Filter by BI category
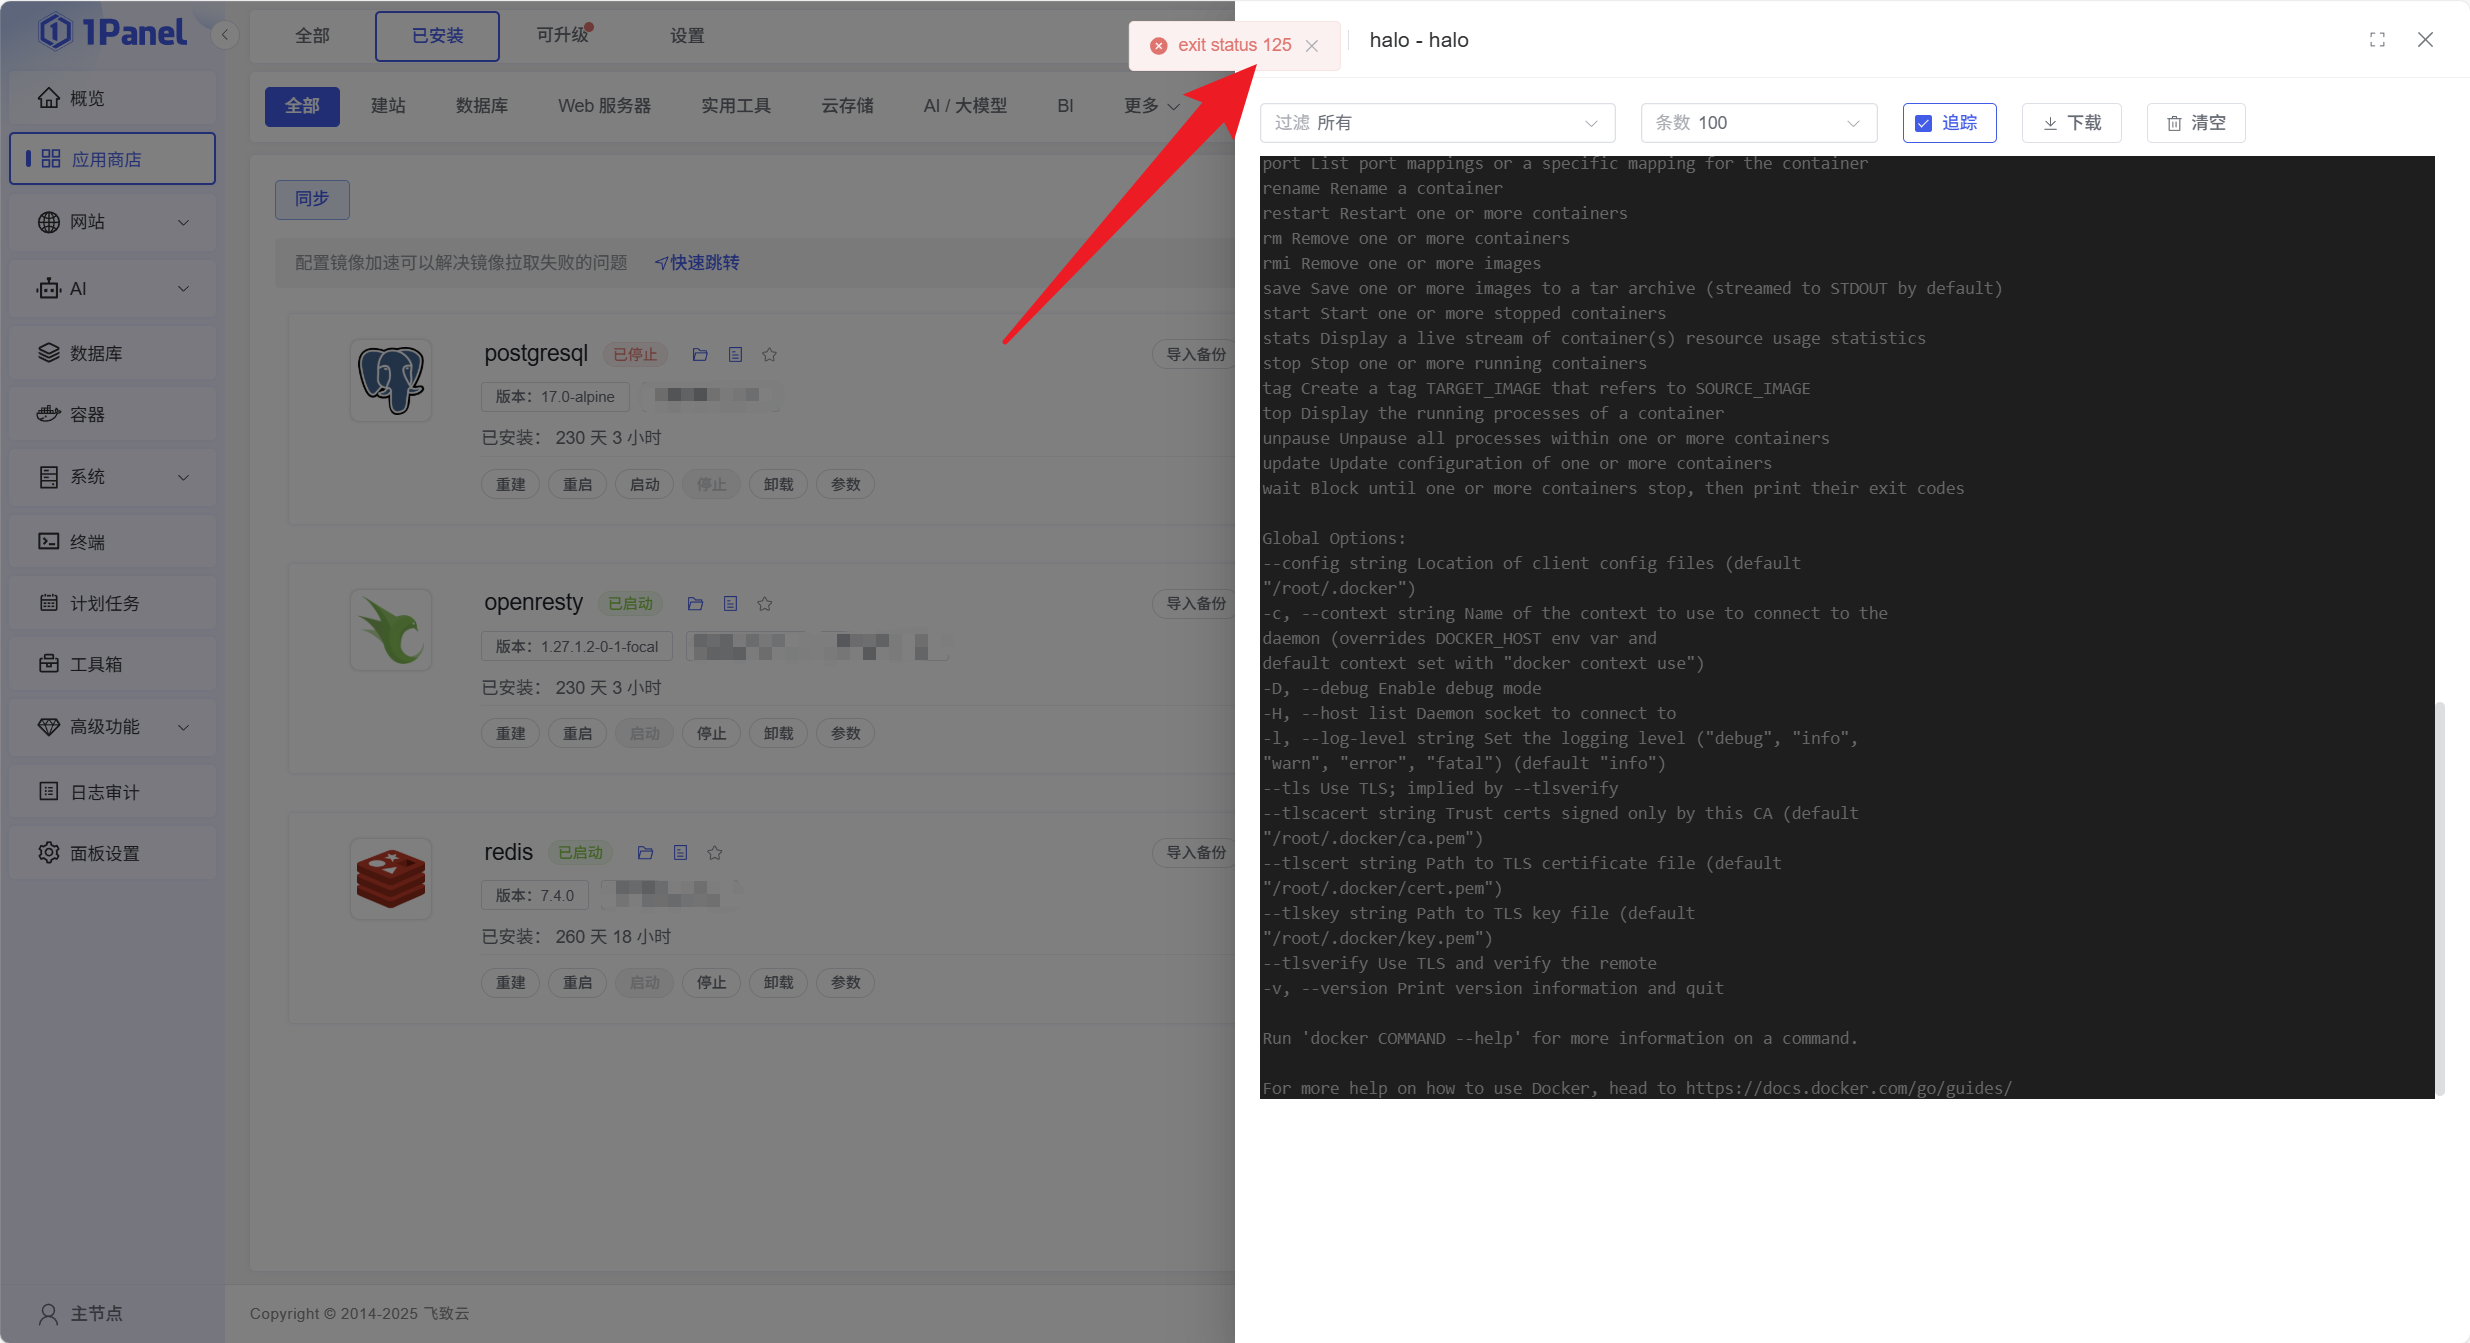The width and height of the screenshot is (2470, 1343). click(1065, 106)
